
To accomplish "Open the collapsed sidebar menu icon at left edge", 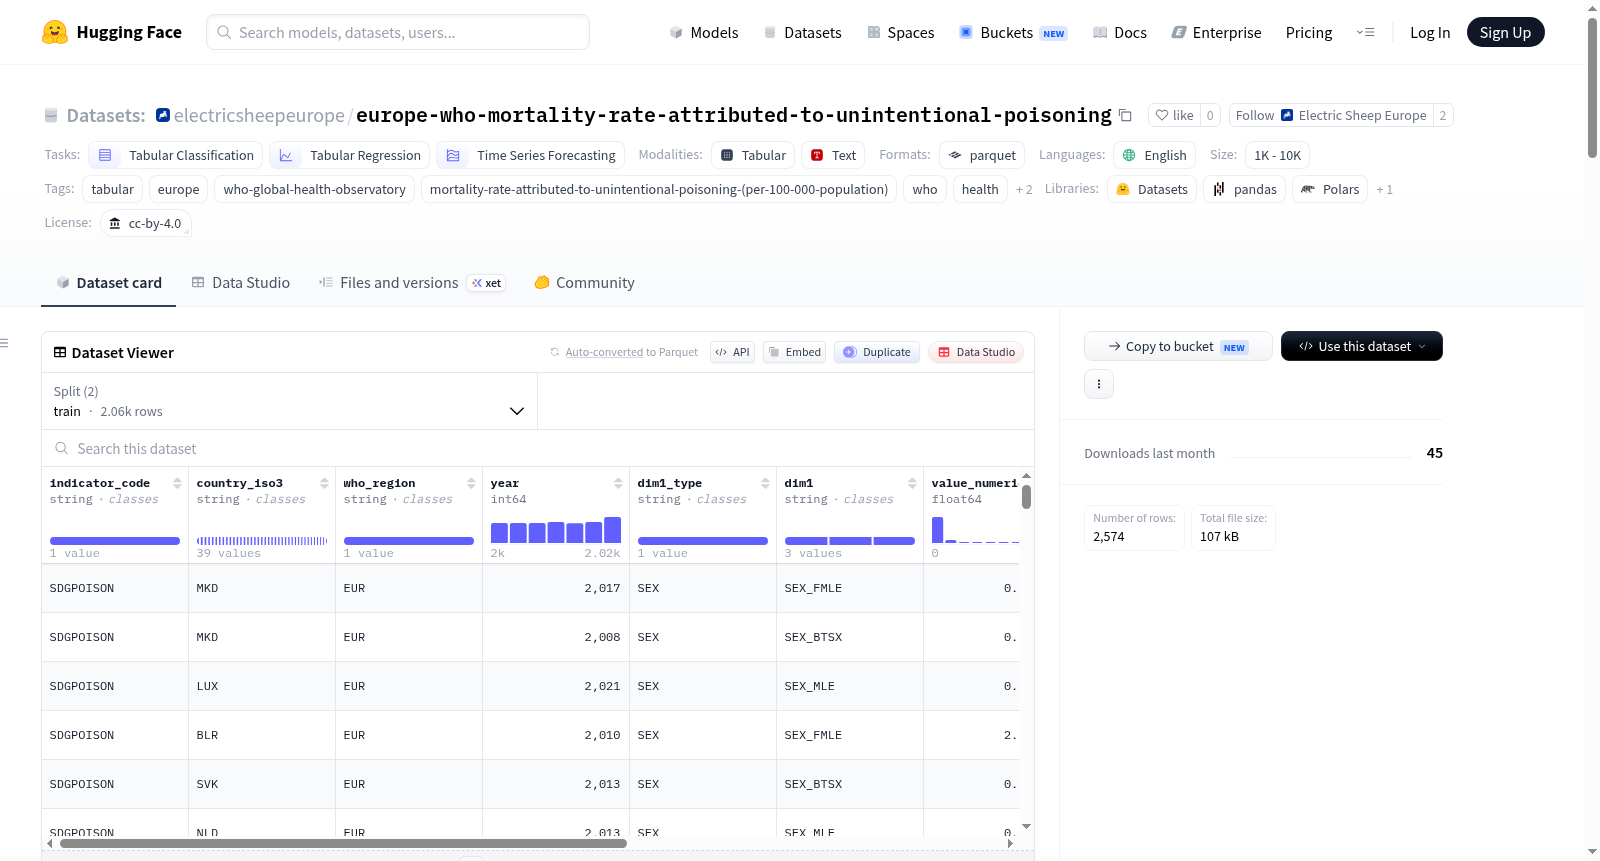I will coord(4,343).
